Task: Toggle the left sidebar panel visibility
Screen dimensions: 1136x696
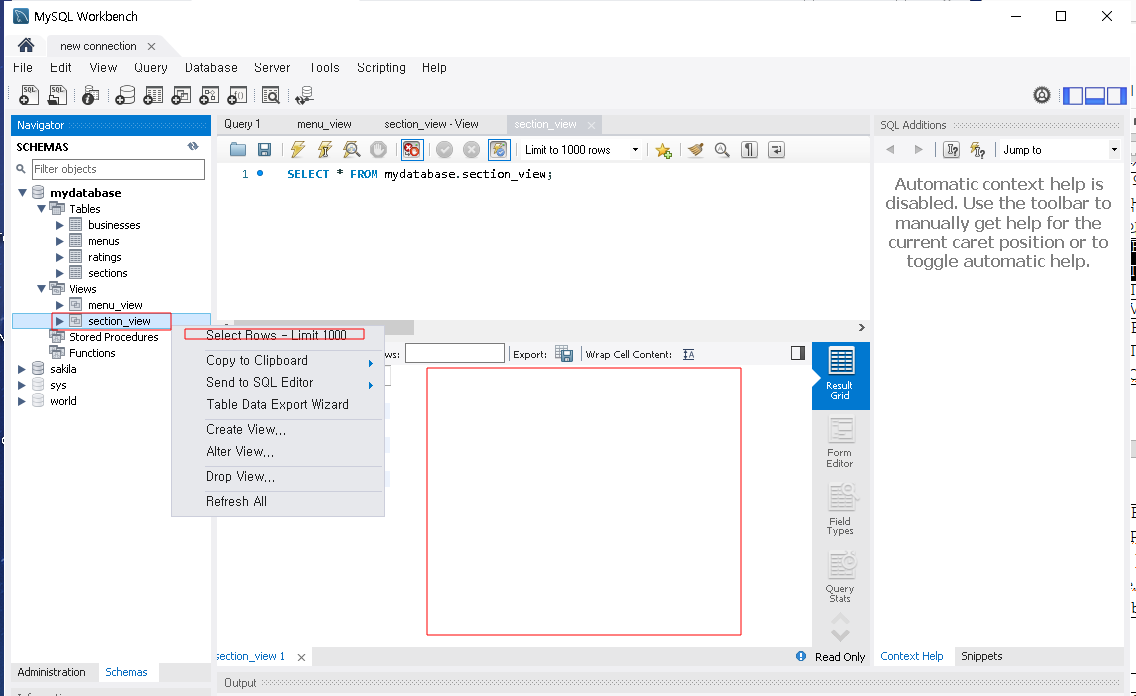Action: [x=1072, y=95]
